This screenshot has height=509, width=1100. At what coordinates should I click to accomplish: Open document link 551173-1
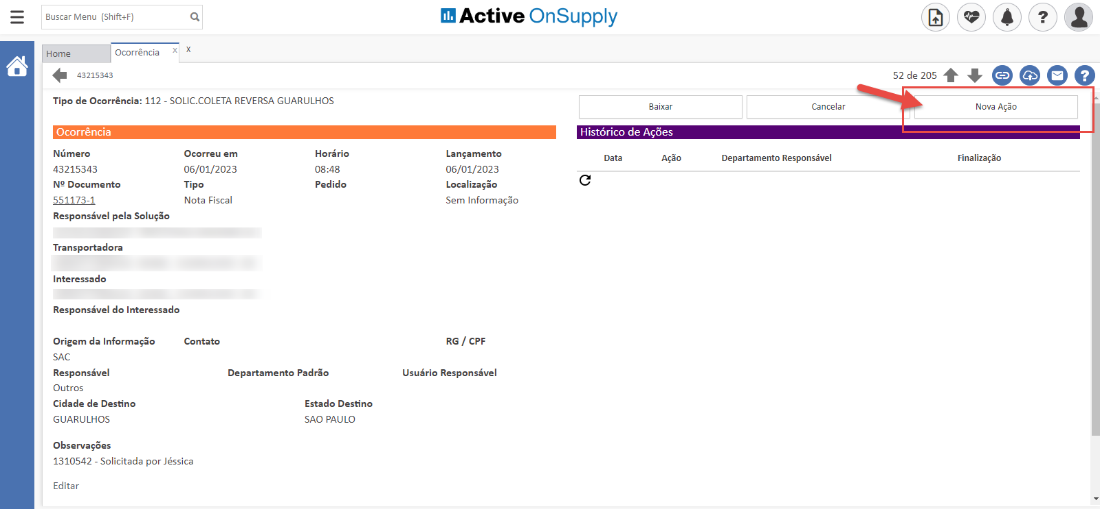point(74,200)
